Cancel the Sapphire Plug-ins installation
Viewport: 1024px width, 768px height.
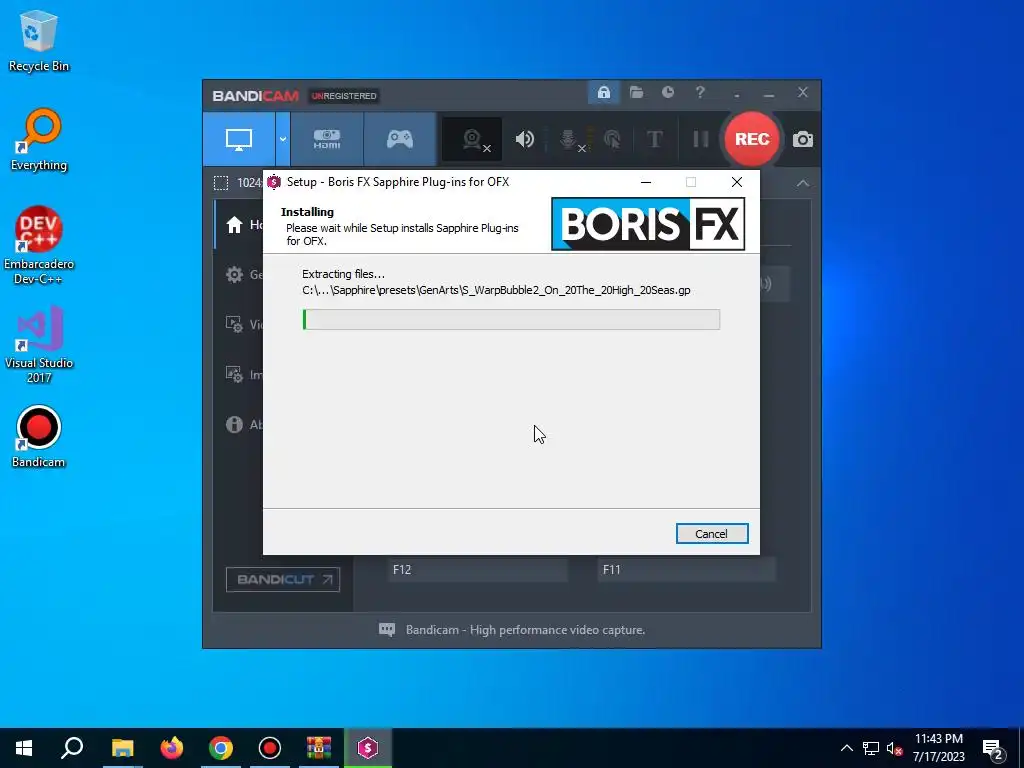pyautogui.click(x=711, y=534)
